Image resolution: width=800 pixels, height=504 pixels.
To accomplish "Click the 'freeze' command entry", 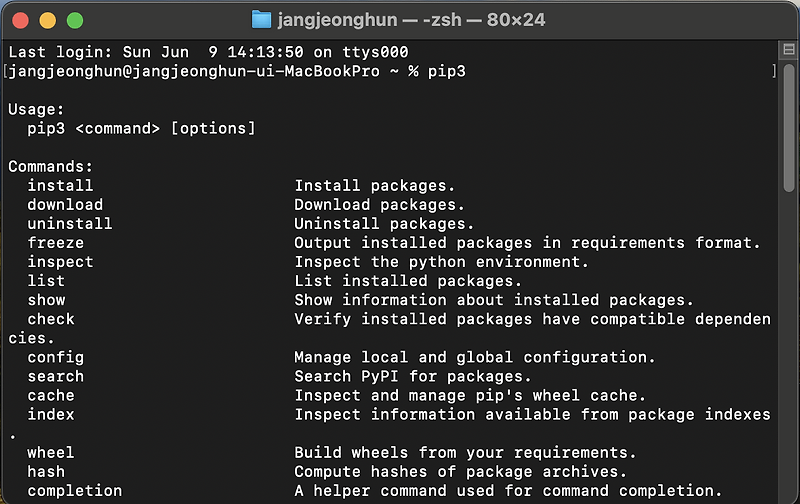I will (56, 243).
